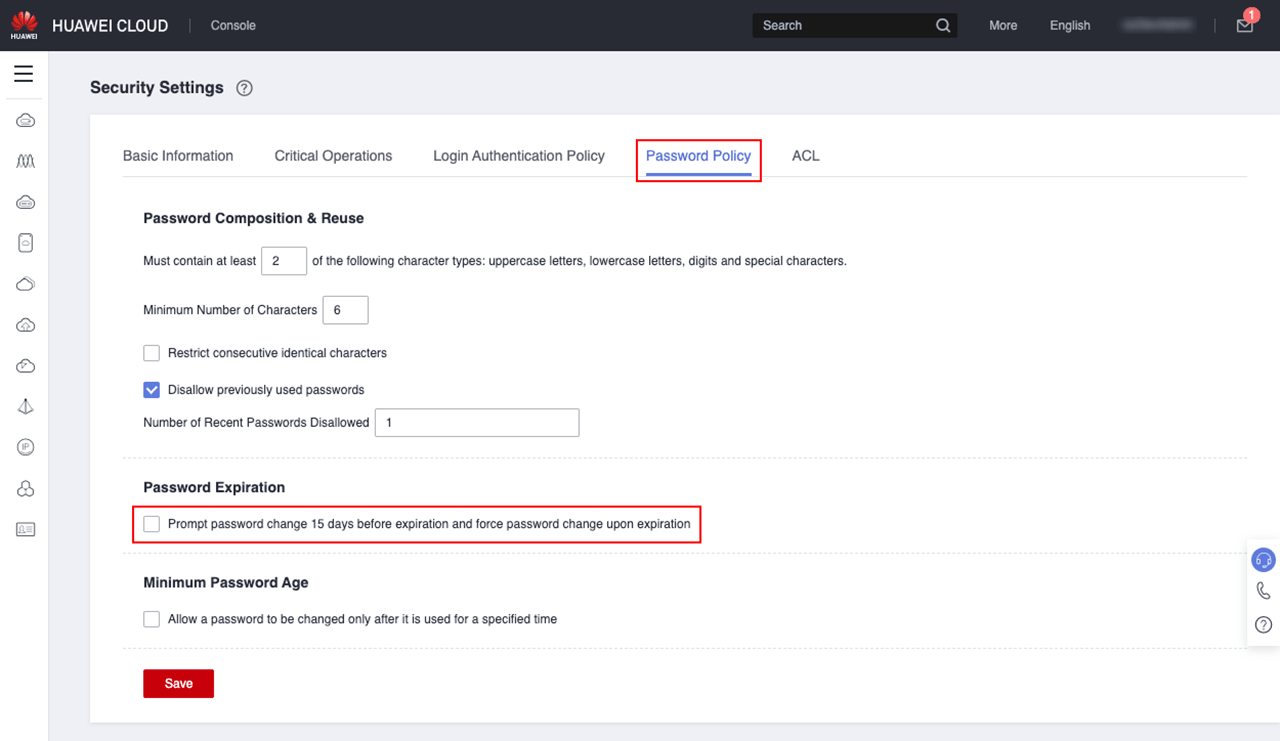This screenshot has height=741, width=1280.
Task: Click the floating help question icon
Action: click(x=1263, y=625)
